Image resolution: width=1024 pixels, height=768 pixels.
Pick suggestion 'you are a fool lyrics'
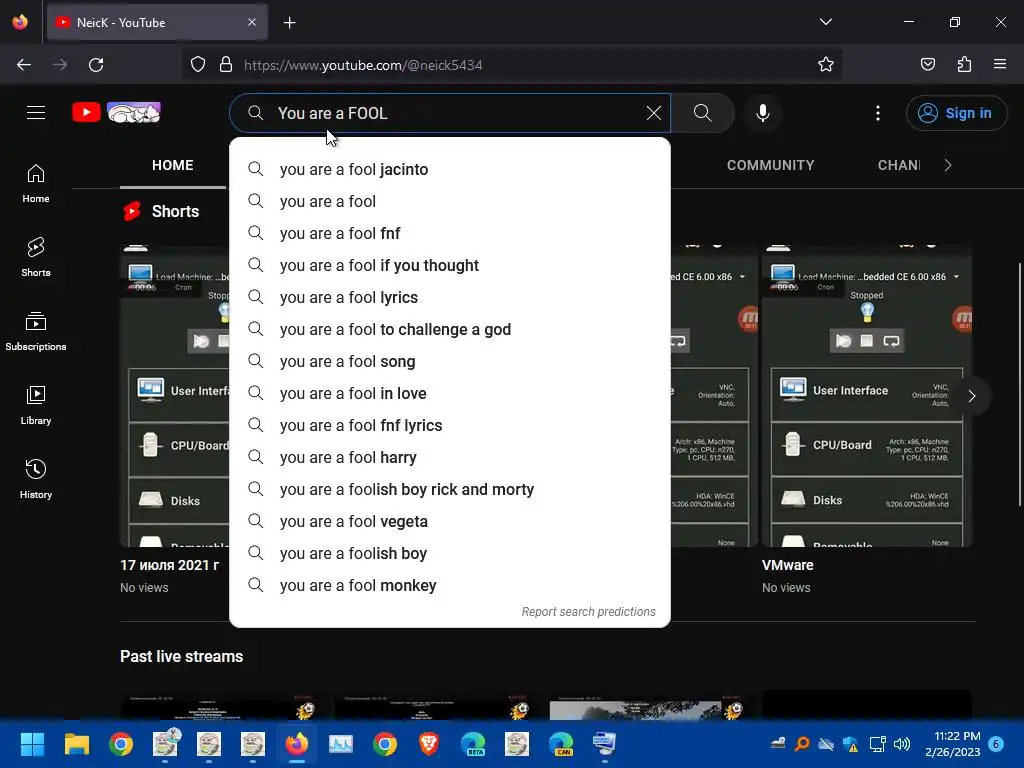(x=450, y=297)
